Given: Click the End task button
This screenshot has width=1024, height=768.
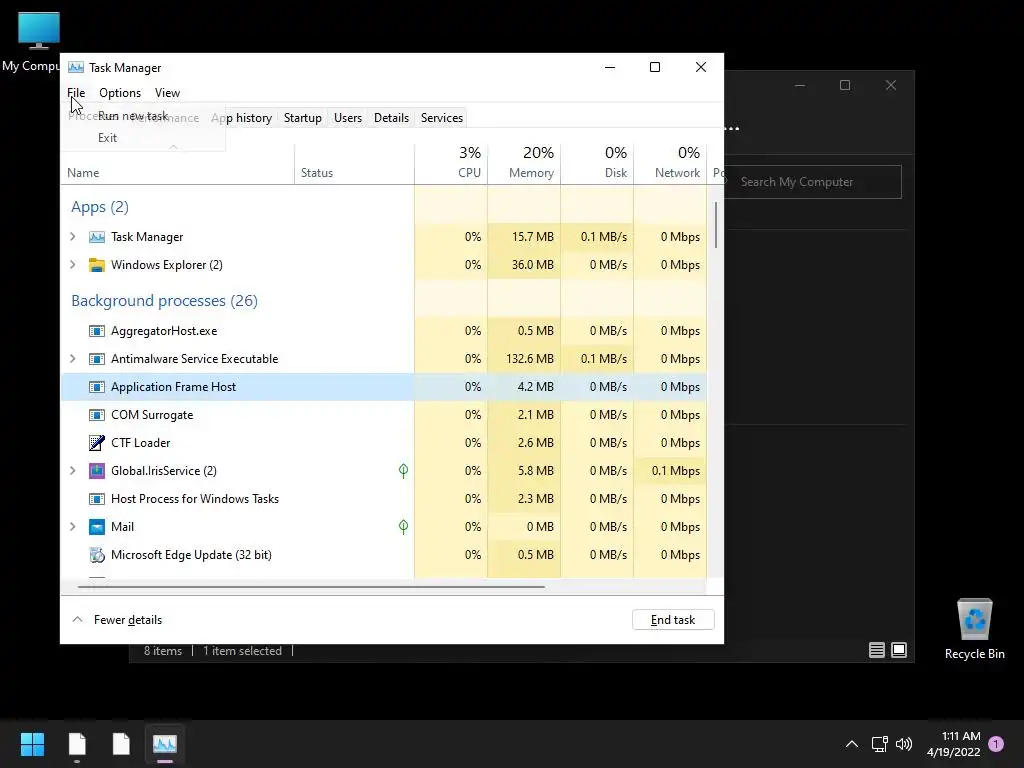Looking at the screenshot, I should coord(673,620).
